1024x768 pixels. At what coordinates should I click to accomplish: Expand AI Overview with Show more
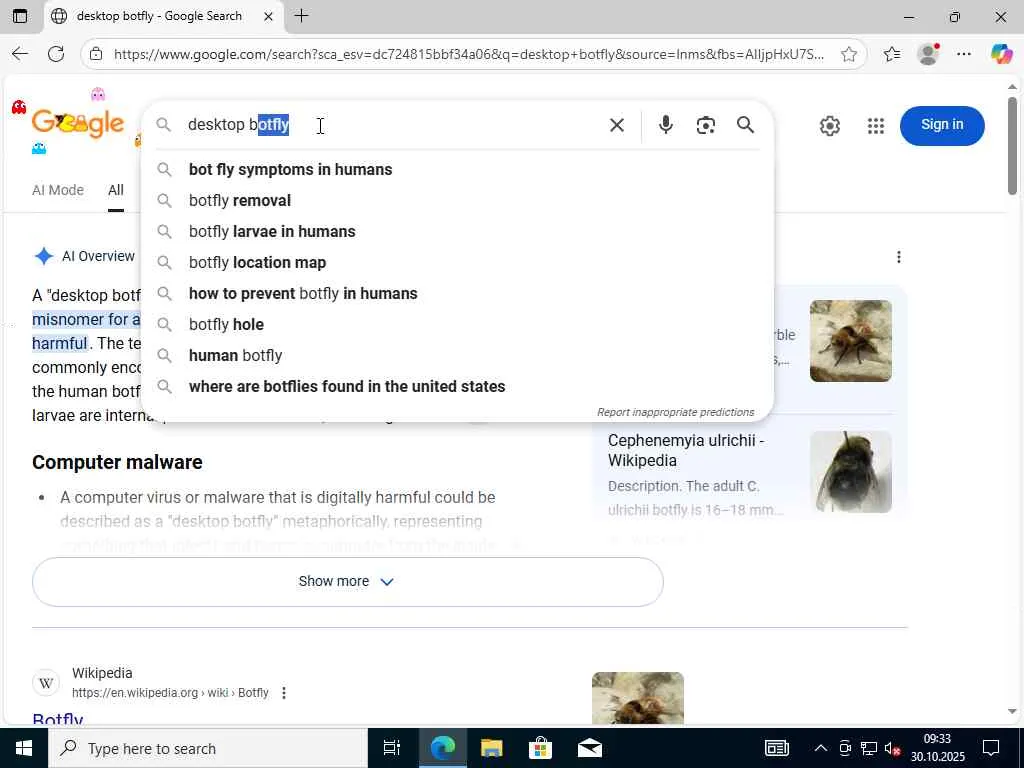click(x=347, y=582)
